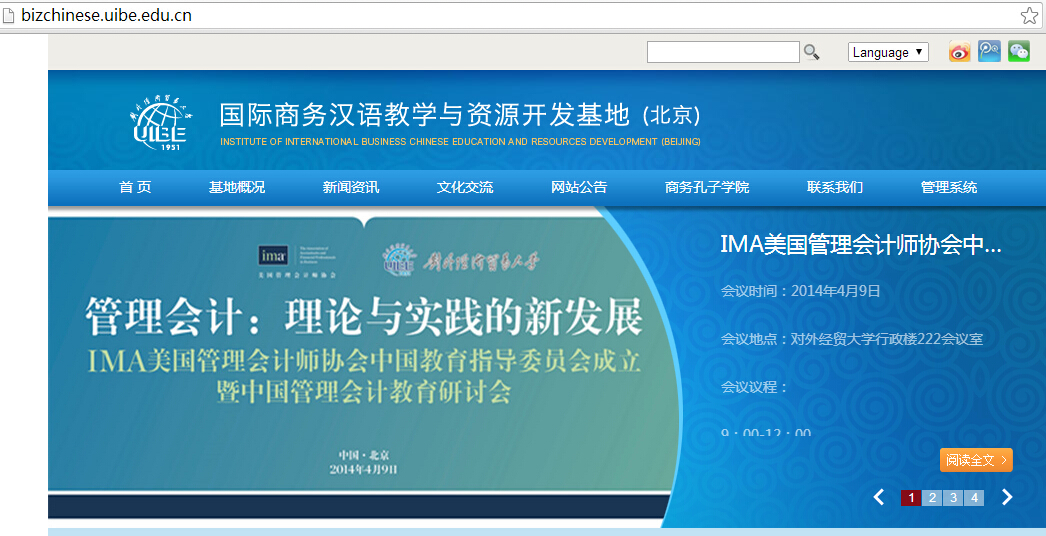This screenshot has width=1046, height=536.
Task: Click the page icon beside the URL
Action: [x=9, y=15]
